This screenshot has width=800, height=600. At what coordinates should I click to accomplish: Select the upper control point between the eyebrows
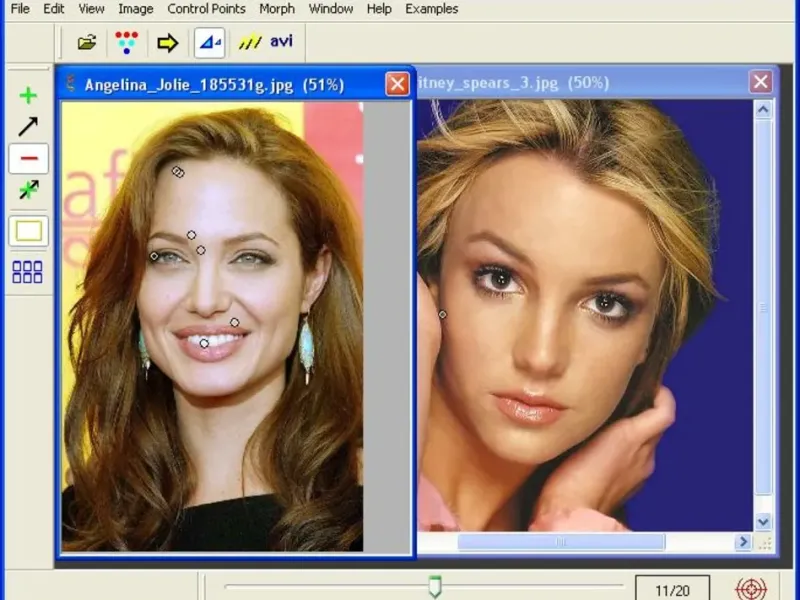point(191,235)
